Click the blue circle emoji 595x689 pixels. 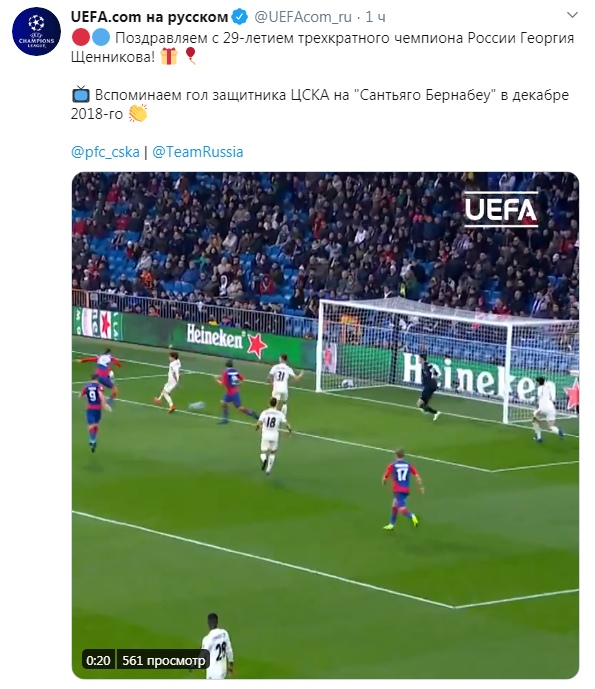pos(101,38)
